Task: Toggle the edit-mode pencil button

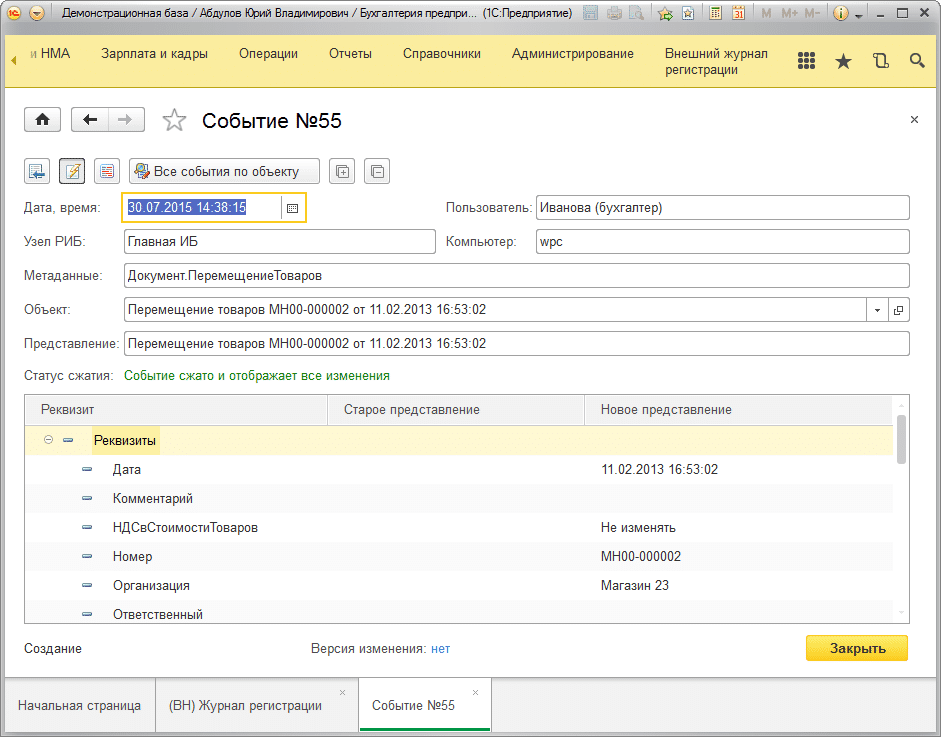Action: (x=72, y=171)
